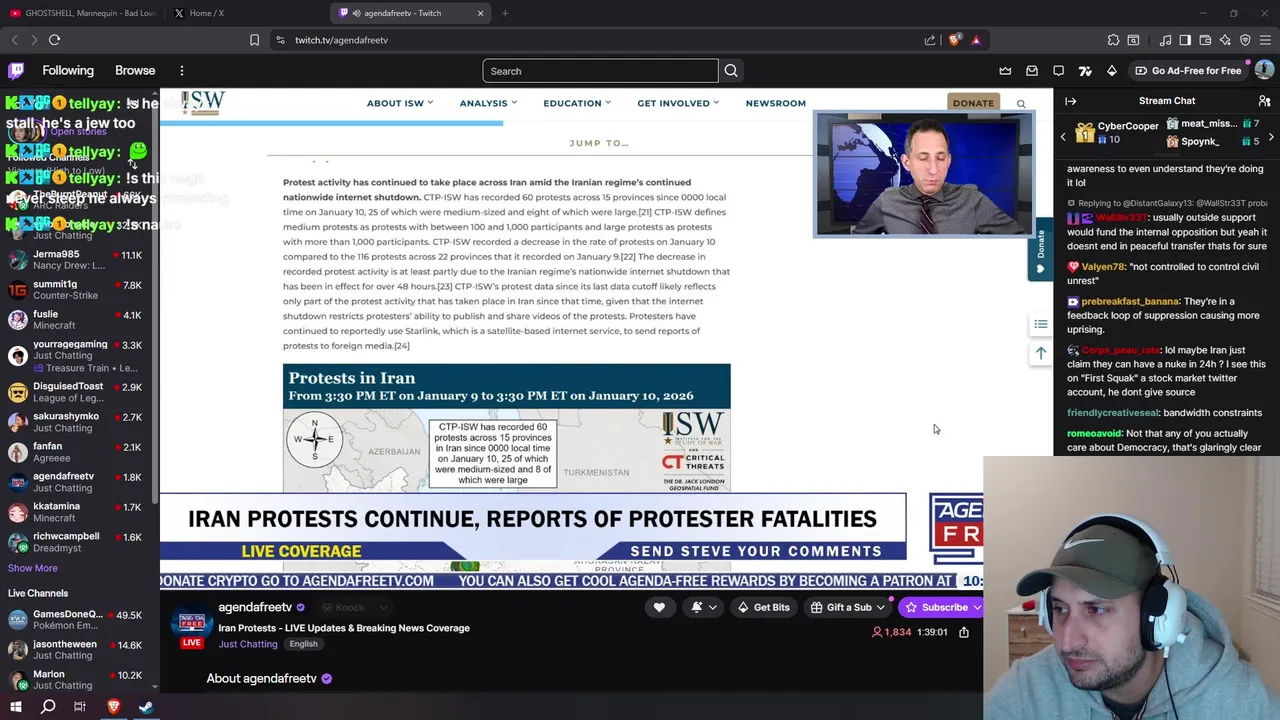Open Windows Start menu

click(16, 707)
